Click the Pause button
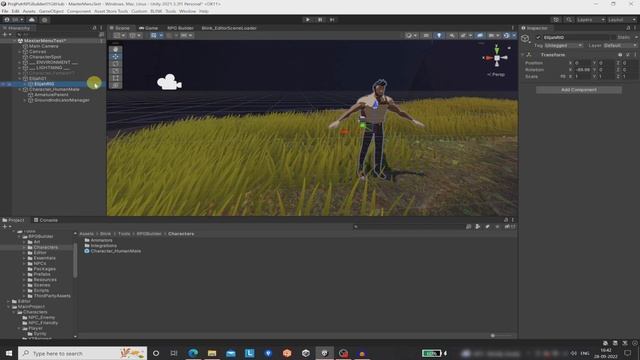This screenshot has height=360, width=640. coord(320,20)
